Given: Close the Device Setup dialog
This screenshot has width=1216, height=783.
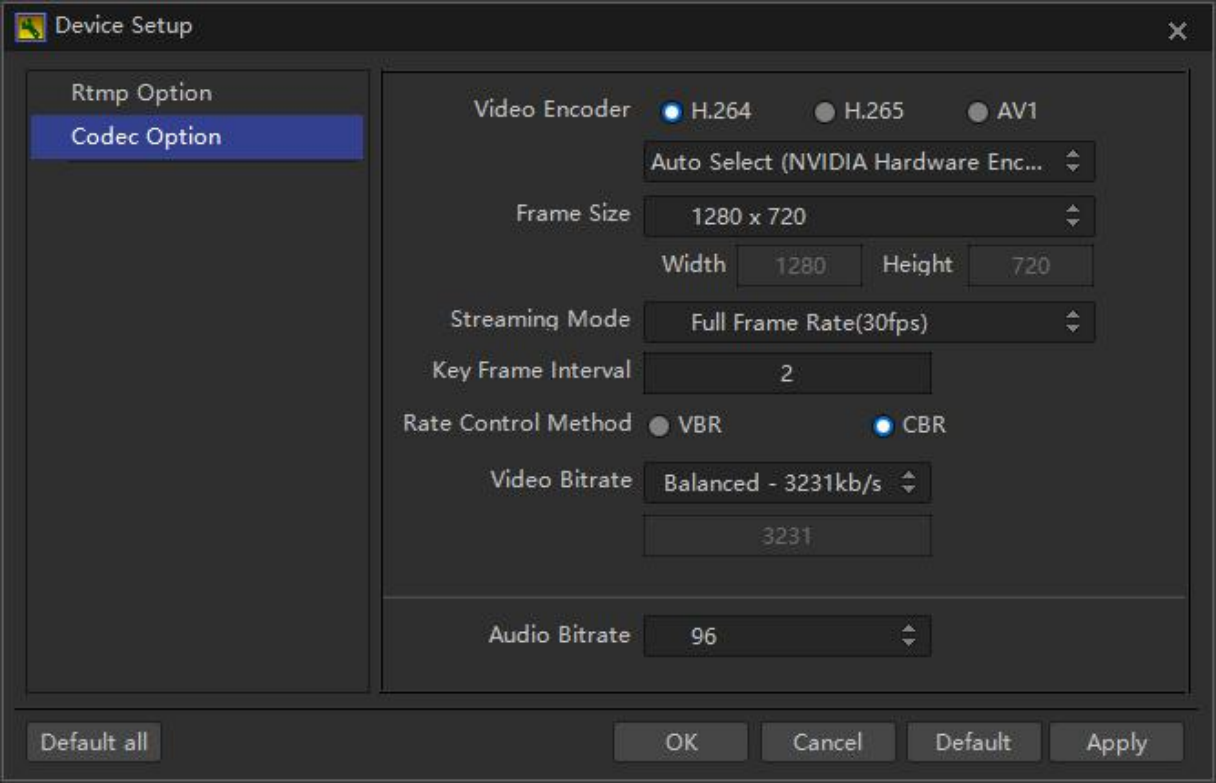Looking at the screenshot, I should (1177, 32).
